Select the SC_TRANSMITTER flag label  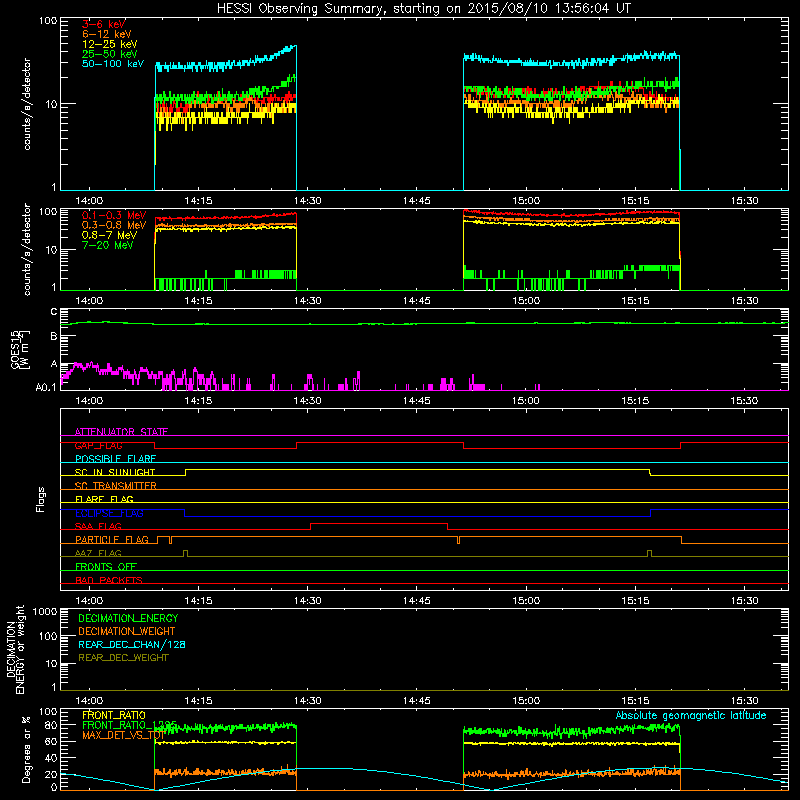(115, 486)
